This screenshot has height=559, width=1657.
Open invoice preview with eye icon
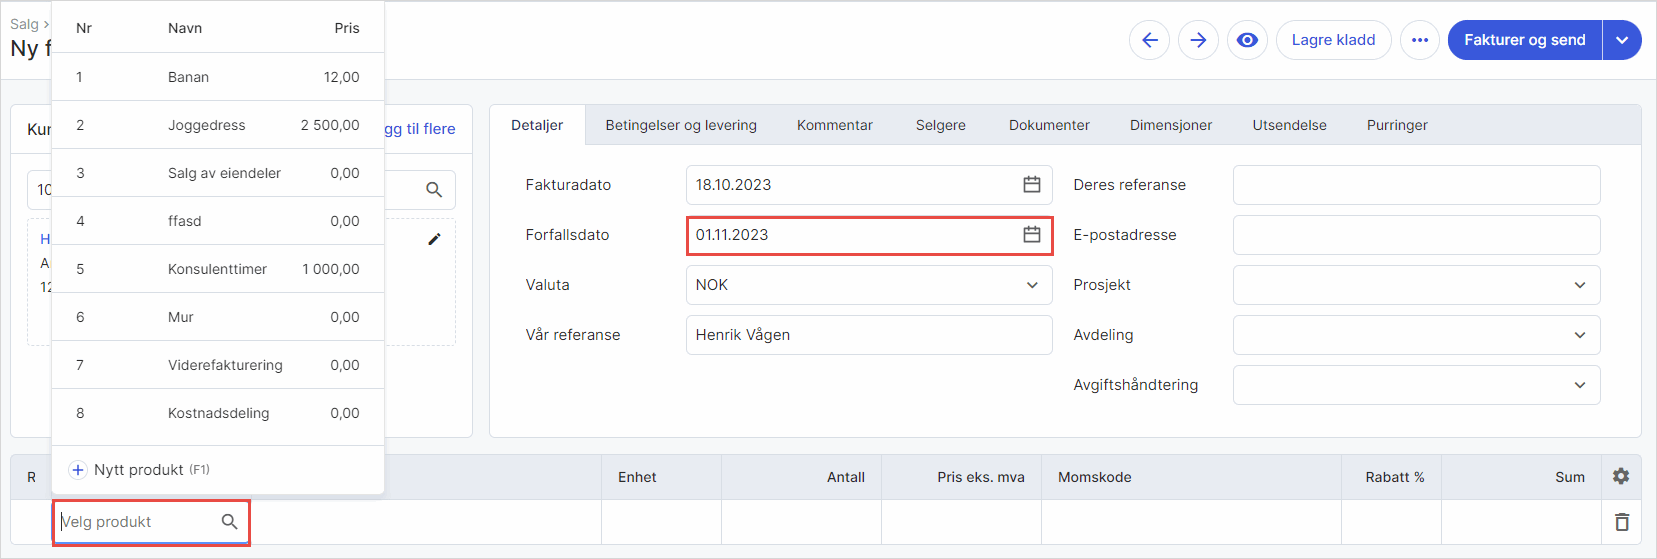coord(1247,40)
